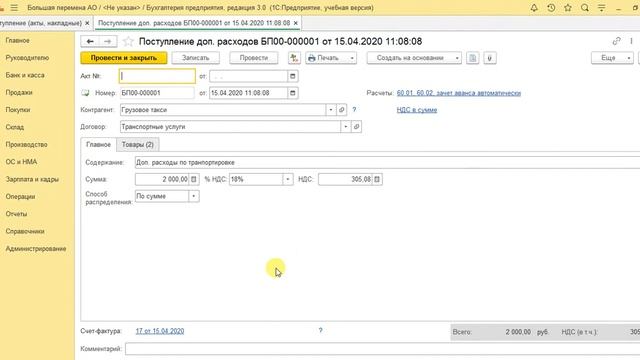Close Поступление доп. расходов tab
Viewport: 640px width, 360px height.
click(x=296, y=23)
